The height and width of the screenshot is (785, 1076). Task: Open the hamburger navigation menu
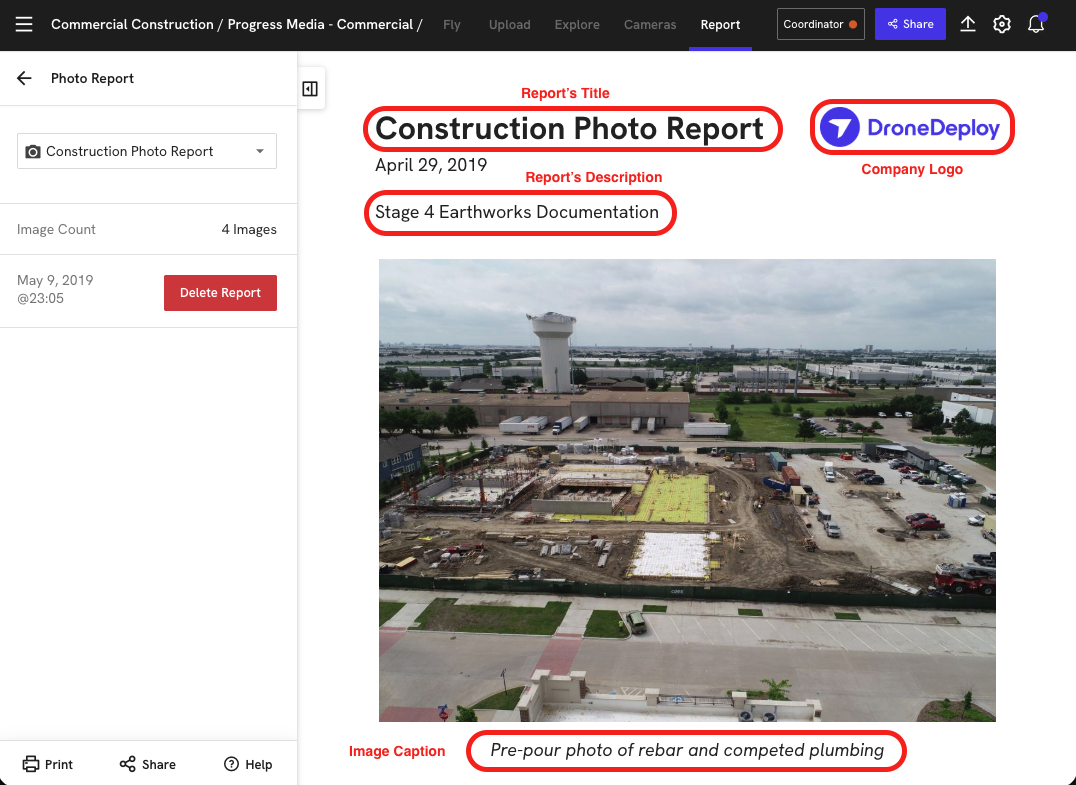(x=24, y=24)
